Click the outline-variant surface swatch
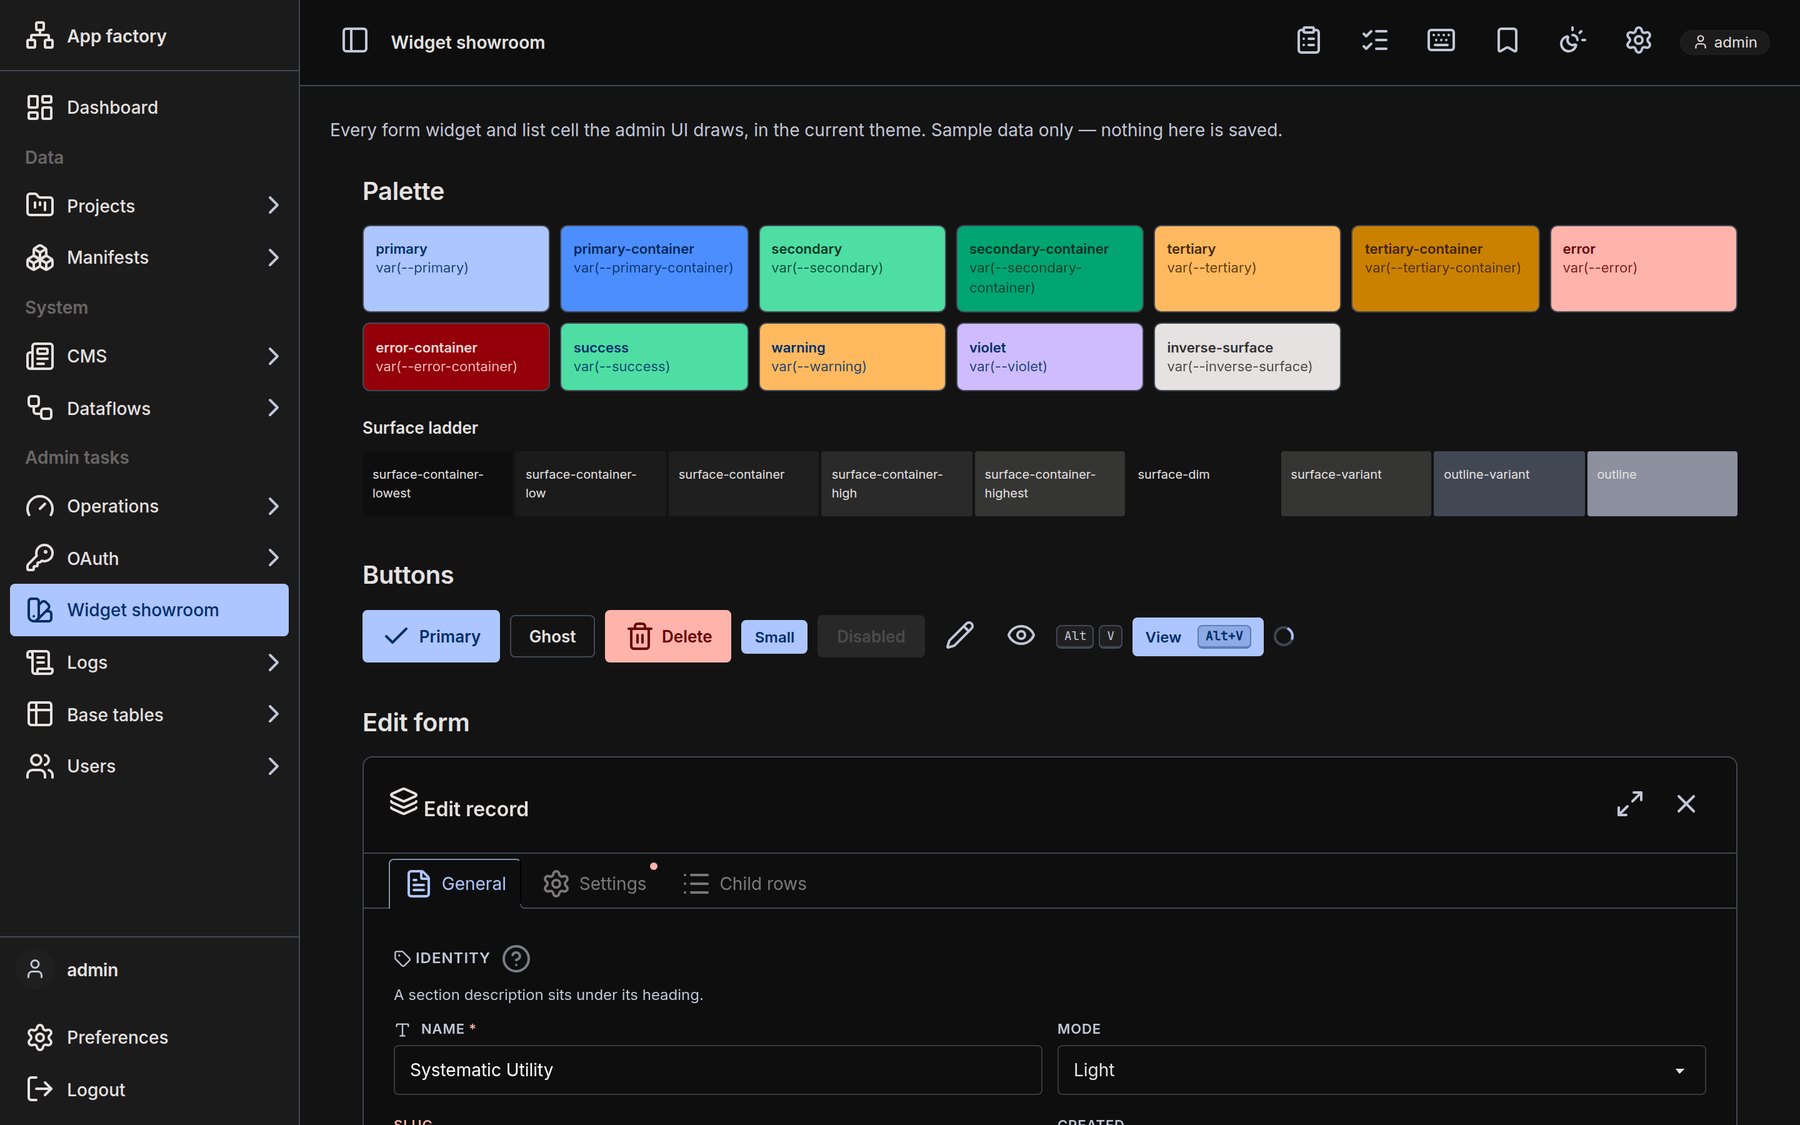1800x1125 pixels. [x=1509, y=484]
